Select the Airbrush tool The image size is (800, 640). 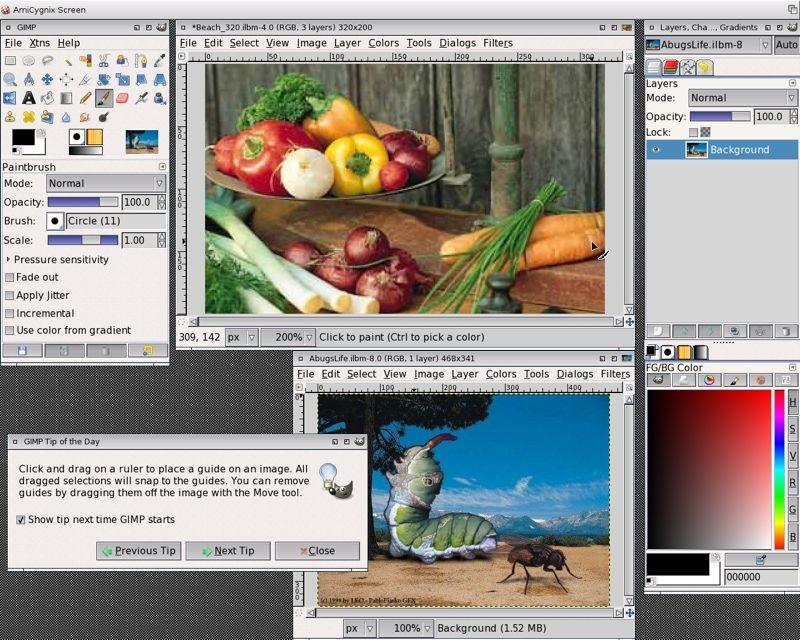coord(141,98)
